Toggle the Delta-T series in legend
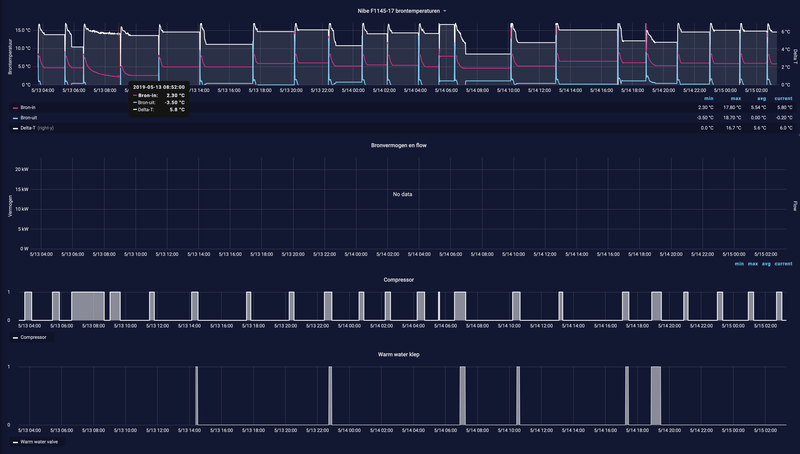This screenshot has height=454, width=800. (x=28, y=128)
